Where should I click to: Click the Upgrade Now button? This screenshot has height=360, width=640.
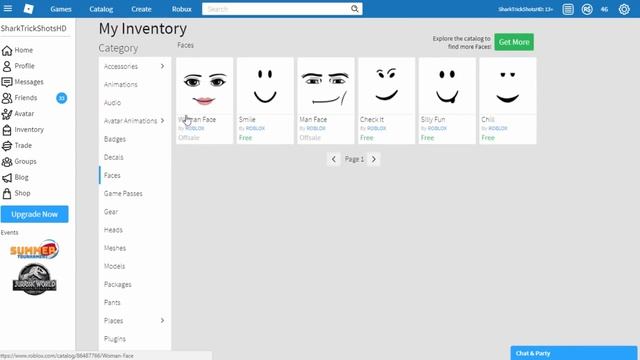click(x=35, y=214)
